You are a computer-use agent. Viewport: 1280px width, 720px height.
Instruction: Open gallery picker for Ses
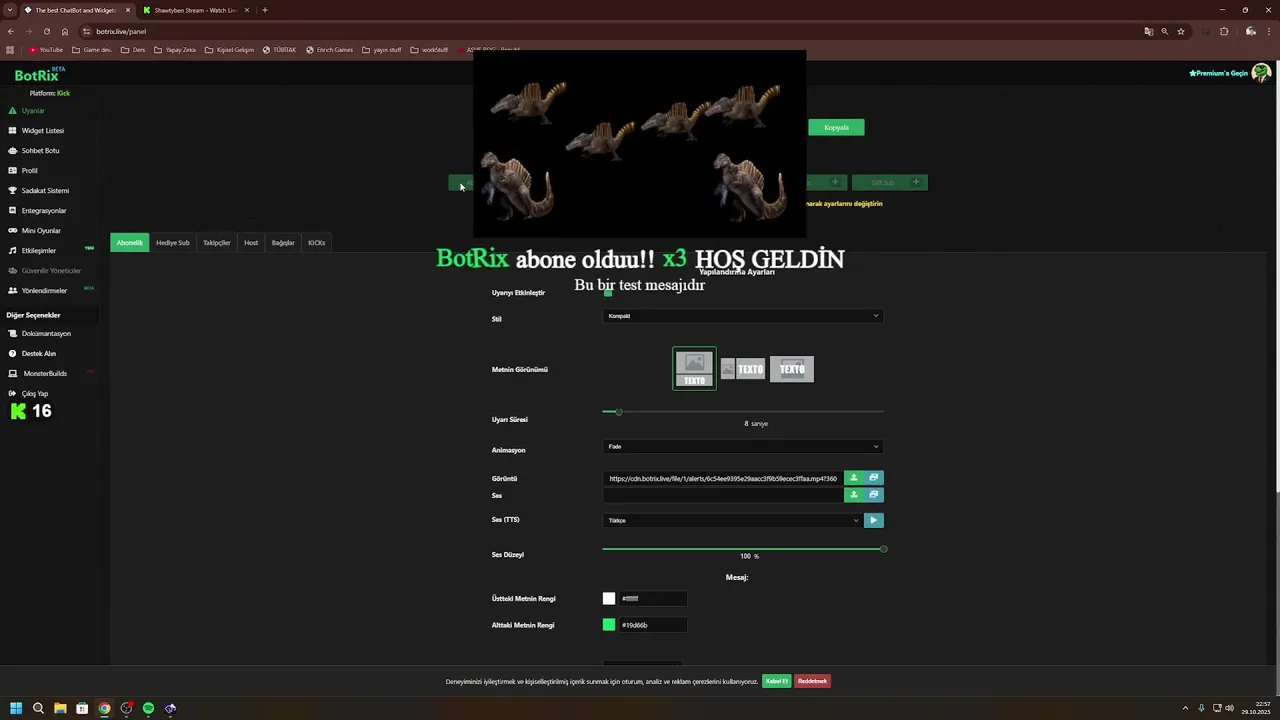tap(874, 495)
